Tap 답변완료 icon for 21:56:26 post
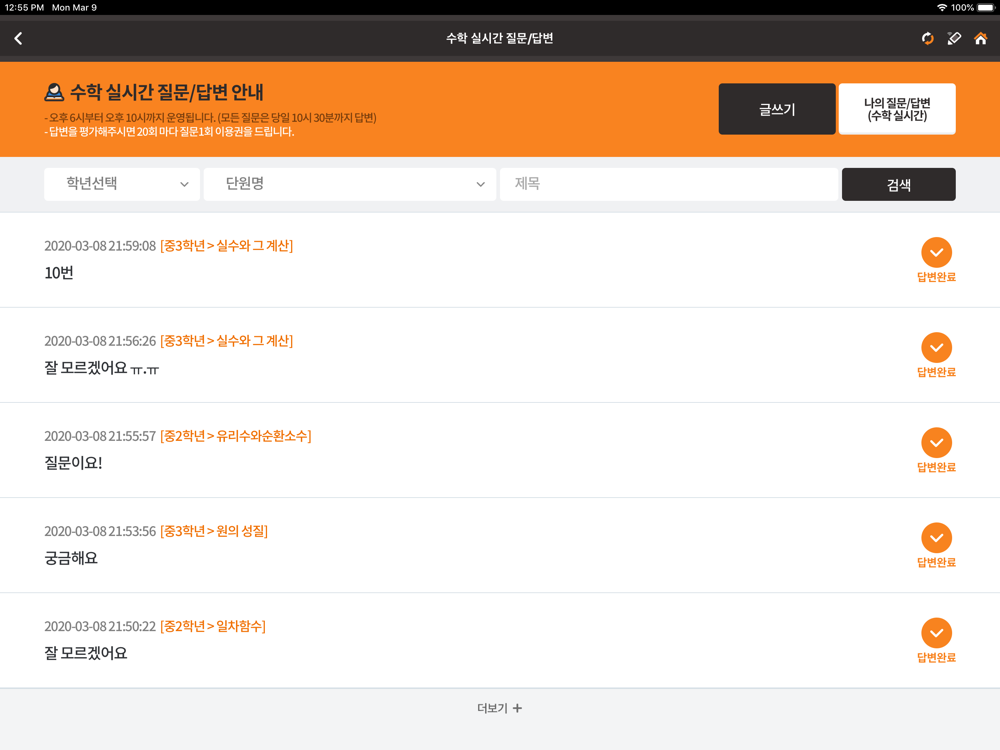This screenshot has height=750, width=1000. [936, 348]
